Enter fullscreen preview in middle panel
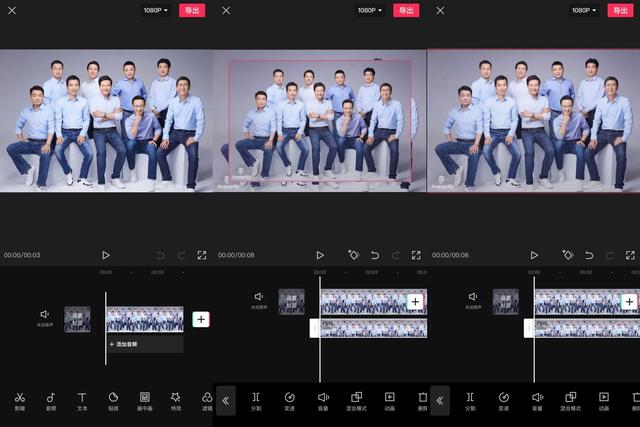Image resolution: width=640 pixels, height=427 pixels. (416, 255)
